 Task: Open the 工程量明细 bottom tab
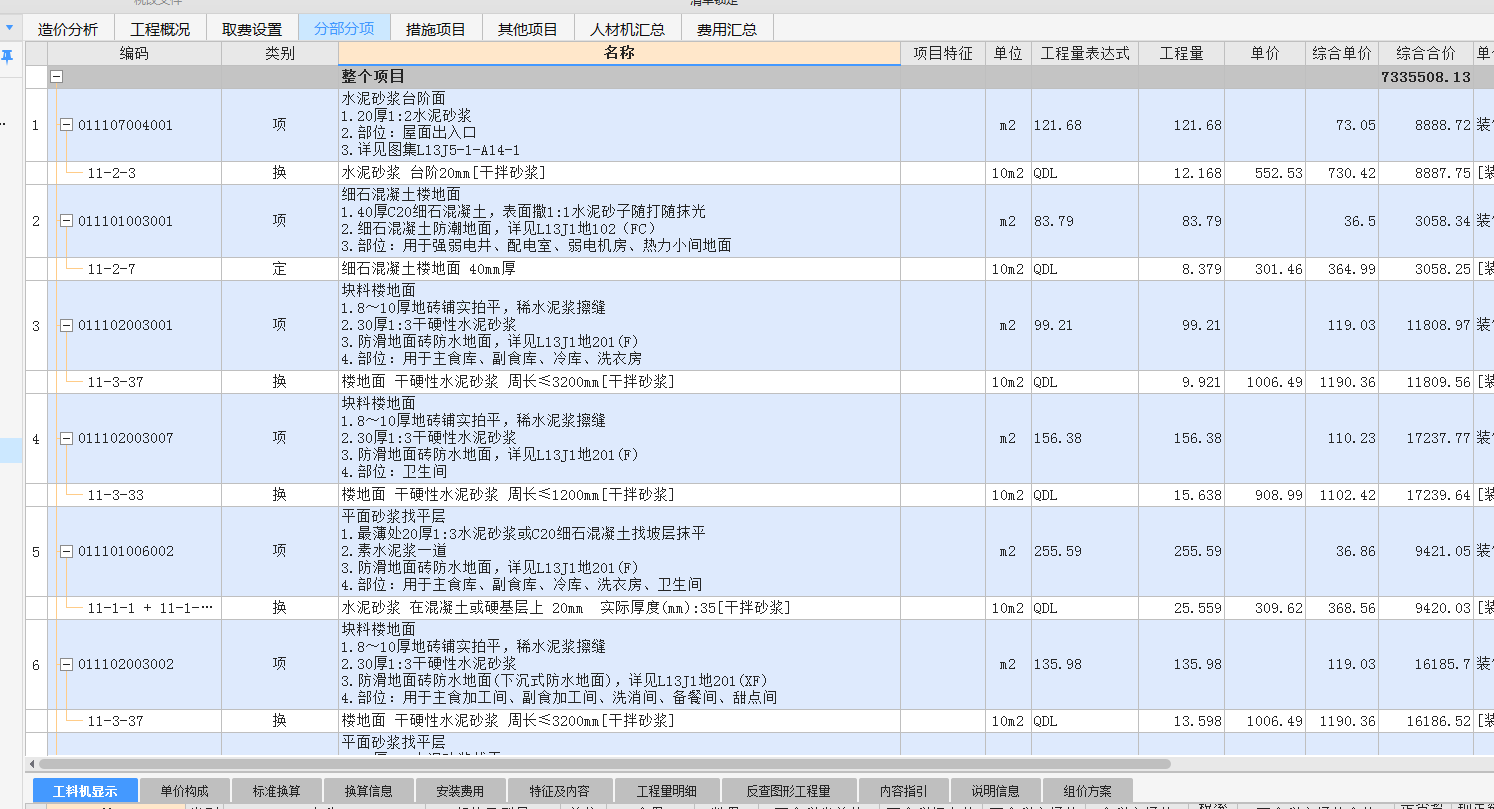click(x=666, y=791)
